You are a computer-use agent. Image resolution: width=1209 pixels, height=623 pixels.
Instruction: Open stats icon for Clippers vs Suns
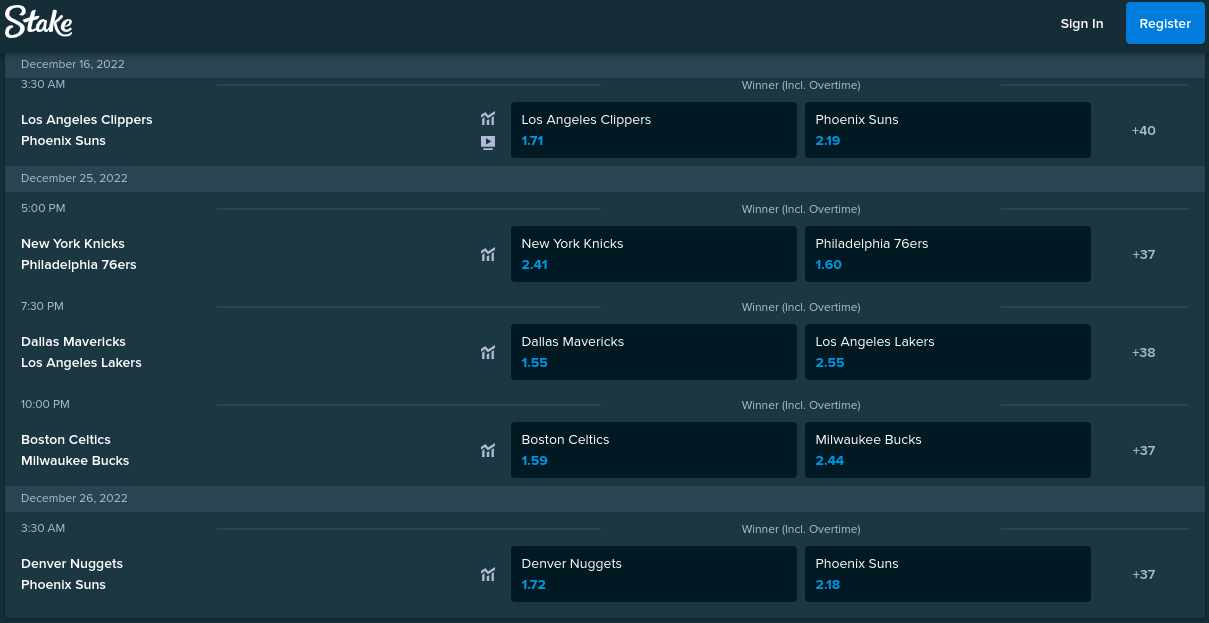(x=488, y=119)
